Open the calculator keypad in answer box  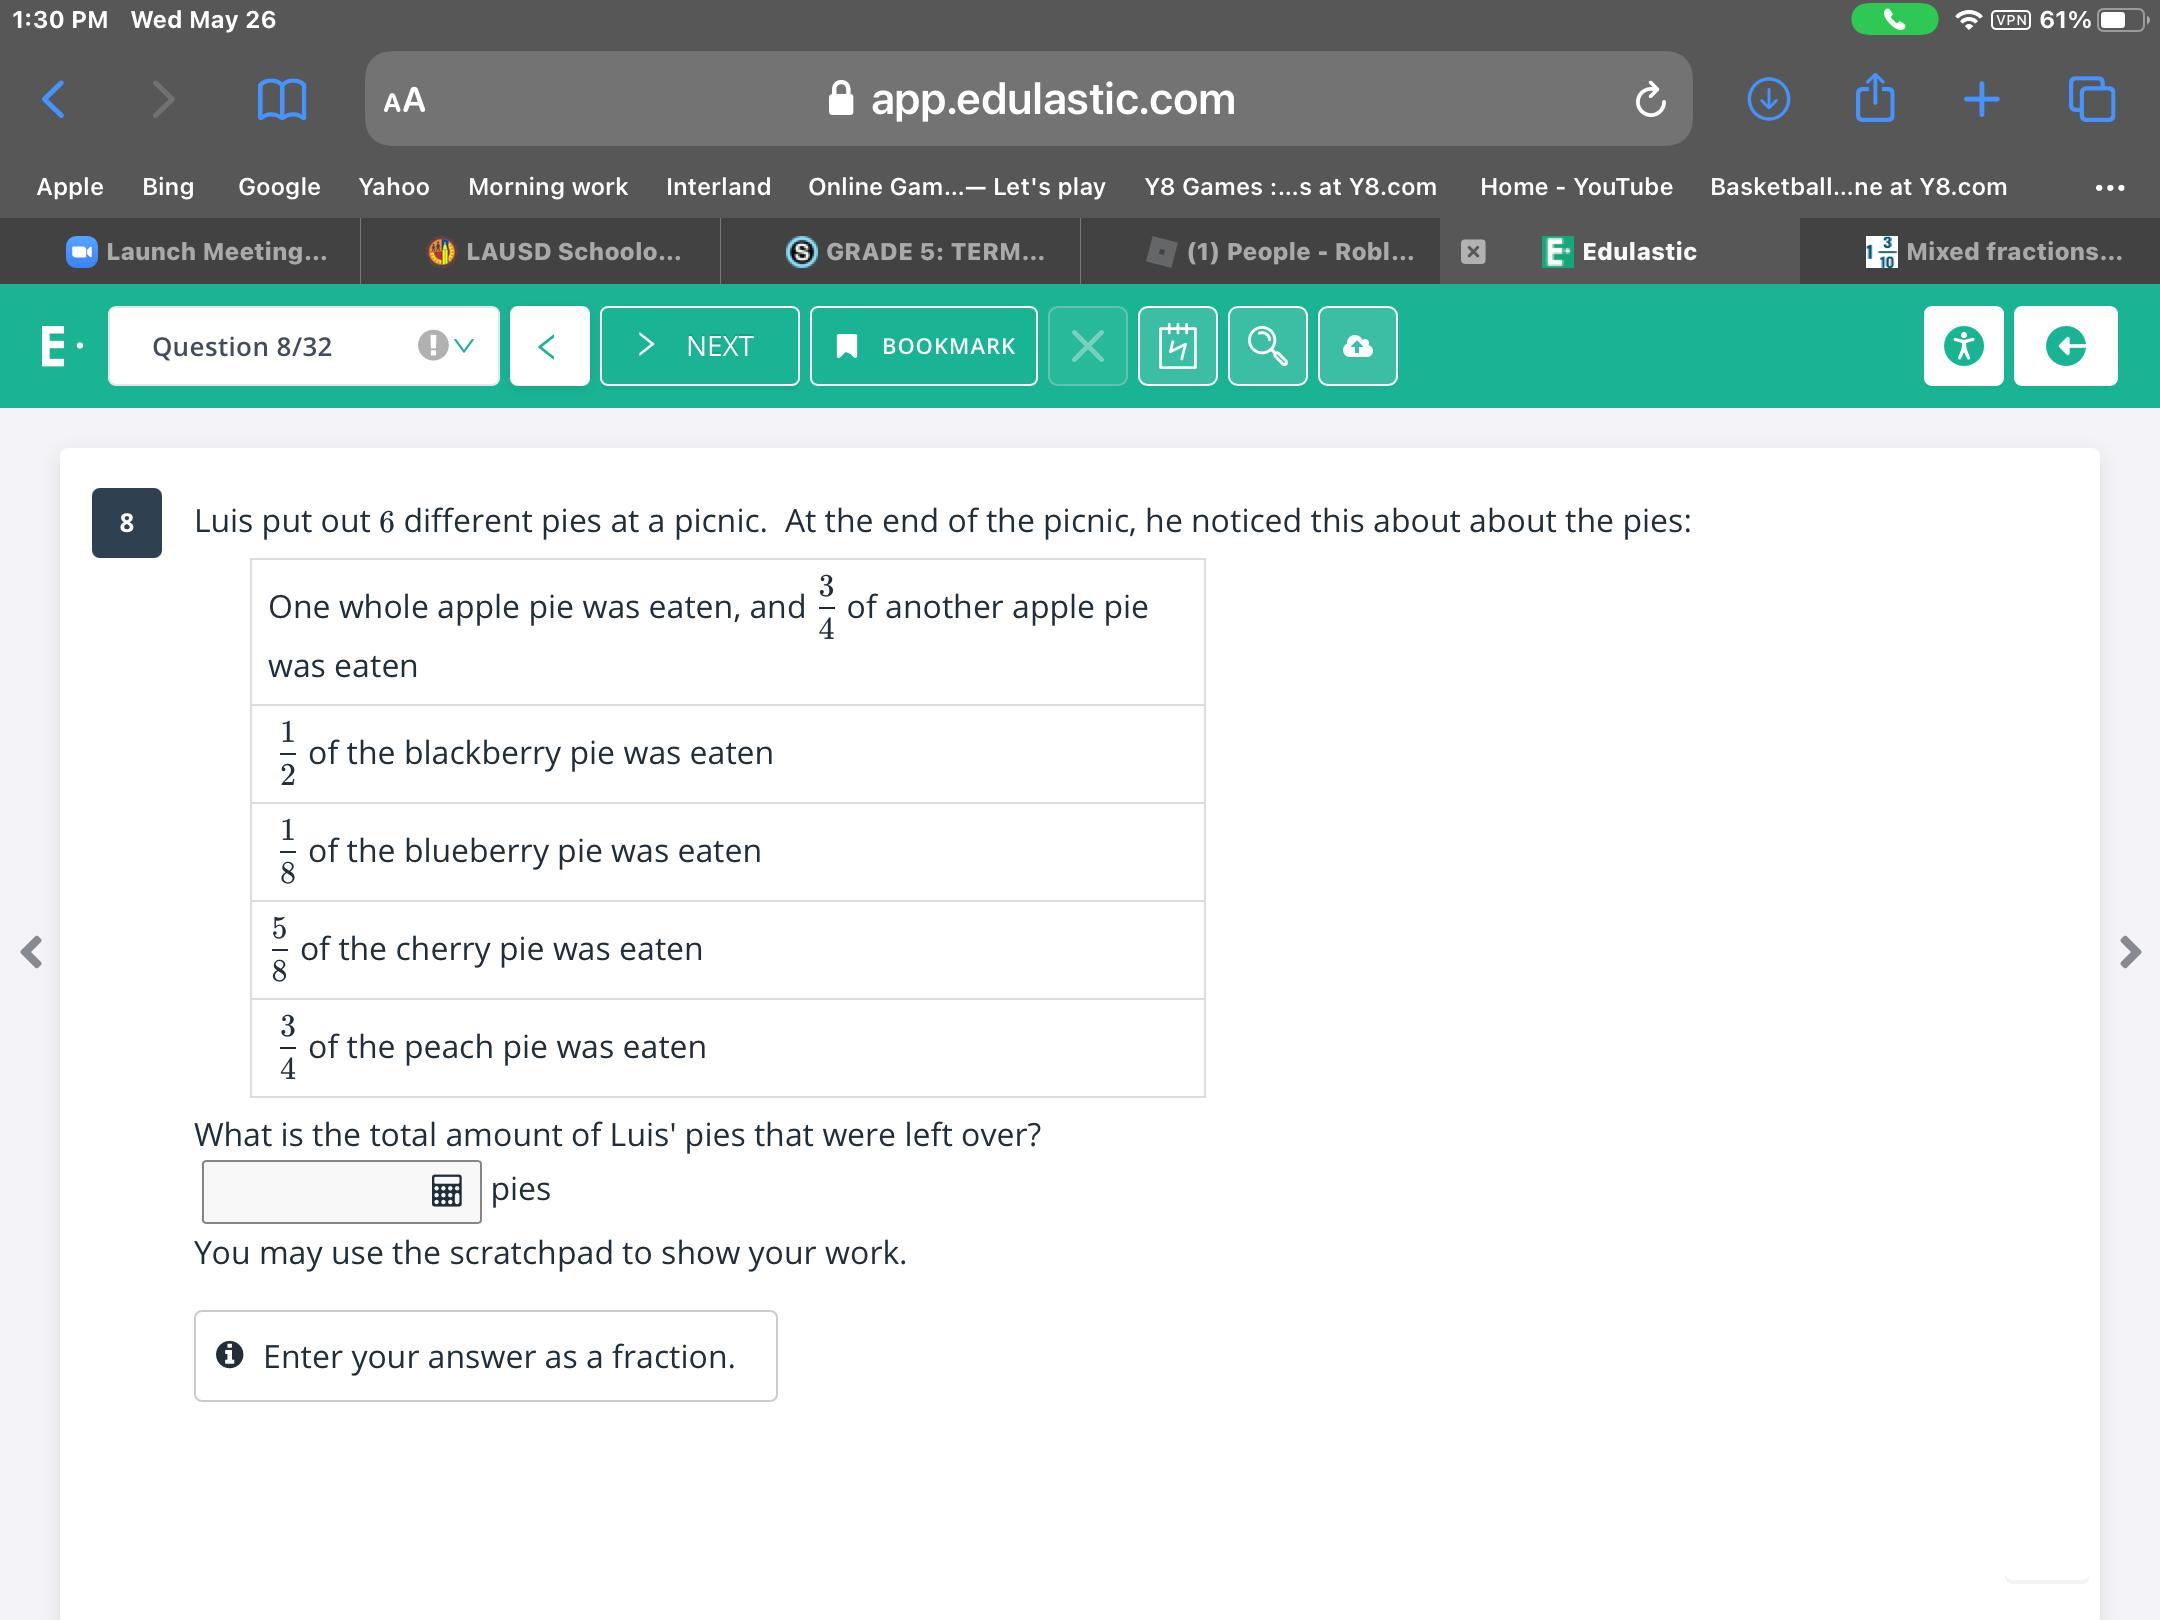(x=446, y=1191)
